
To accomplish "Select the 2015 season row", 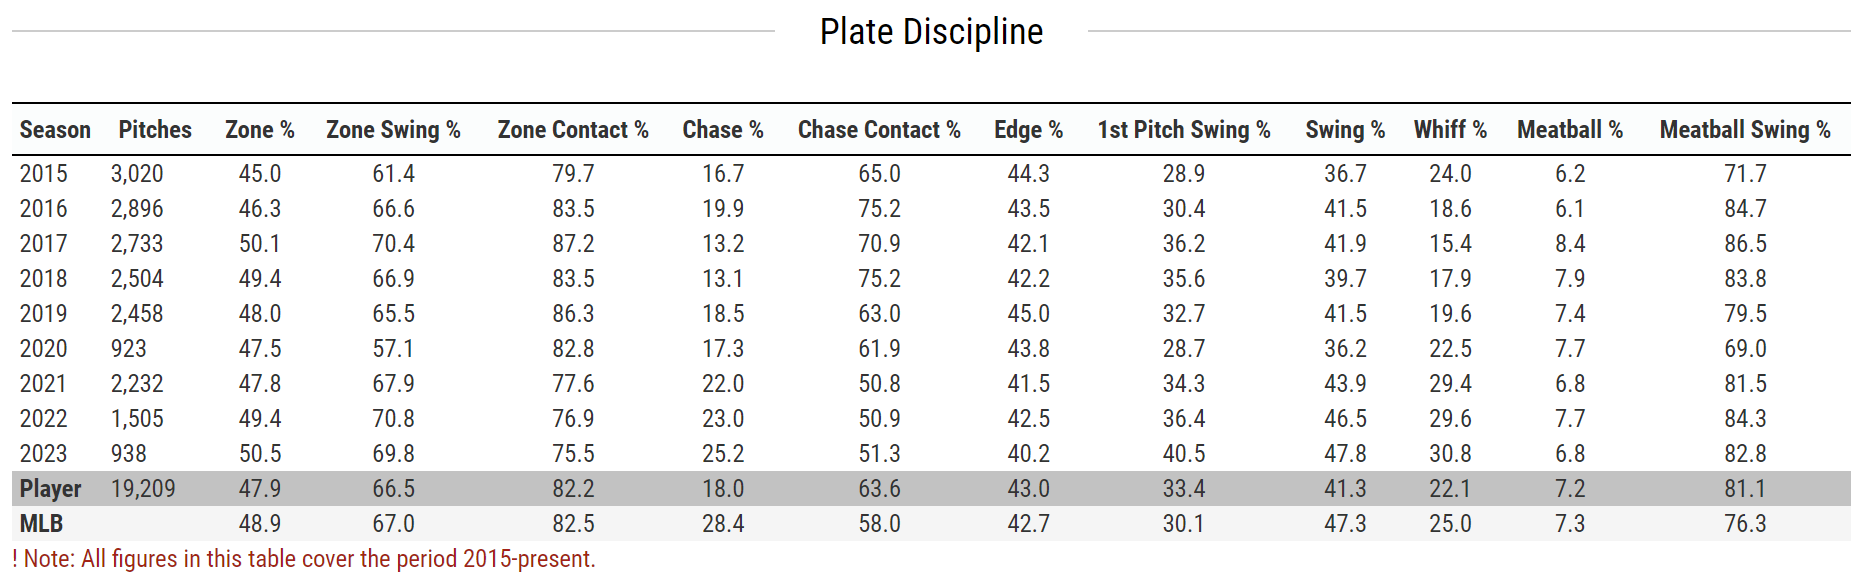I will [x=44, y=174].
